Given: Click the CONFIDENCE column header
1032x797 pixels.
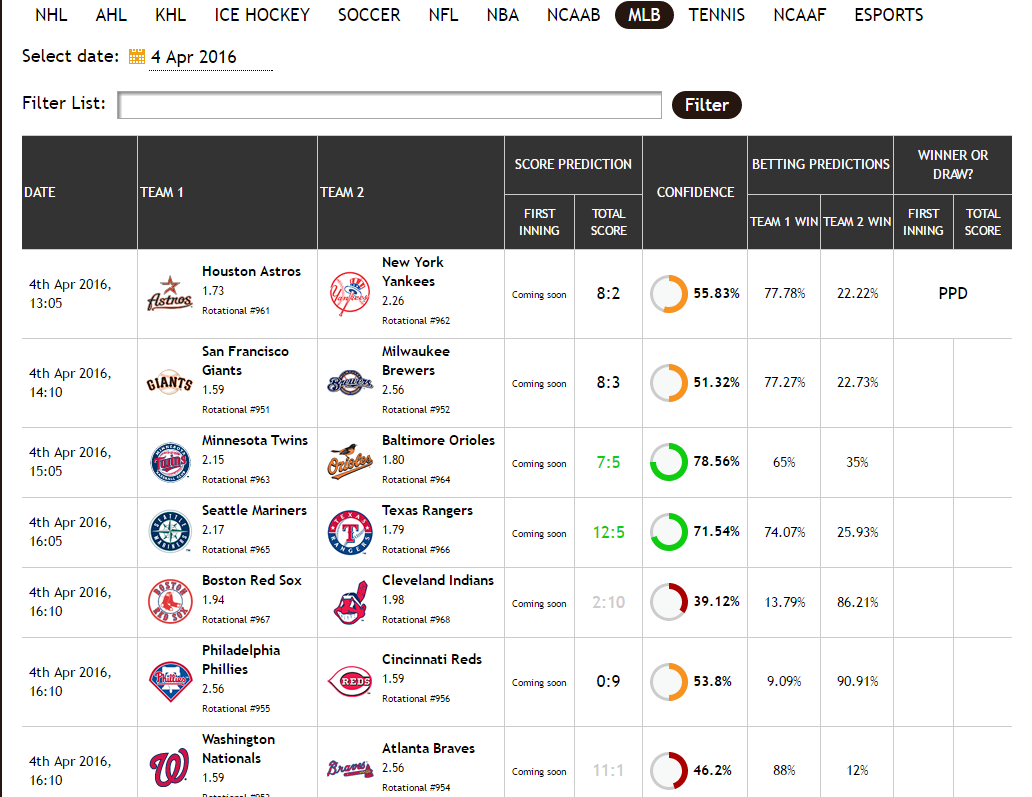Looking at the screenshot, I should pos(695,192).
